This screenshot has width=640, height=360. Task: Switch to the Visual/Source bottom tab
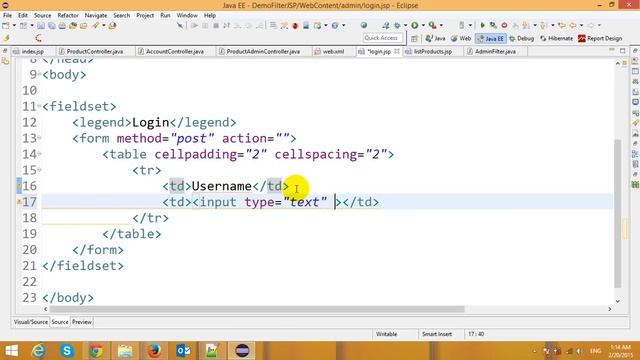point(31,322)
